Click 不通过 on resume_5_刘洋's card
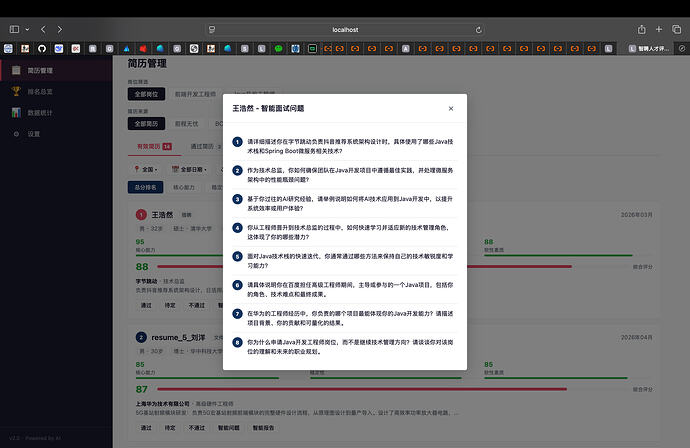The width and height of the screenshot is (690, 448). [x=197, y=428]
